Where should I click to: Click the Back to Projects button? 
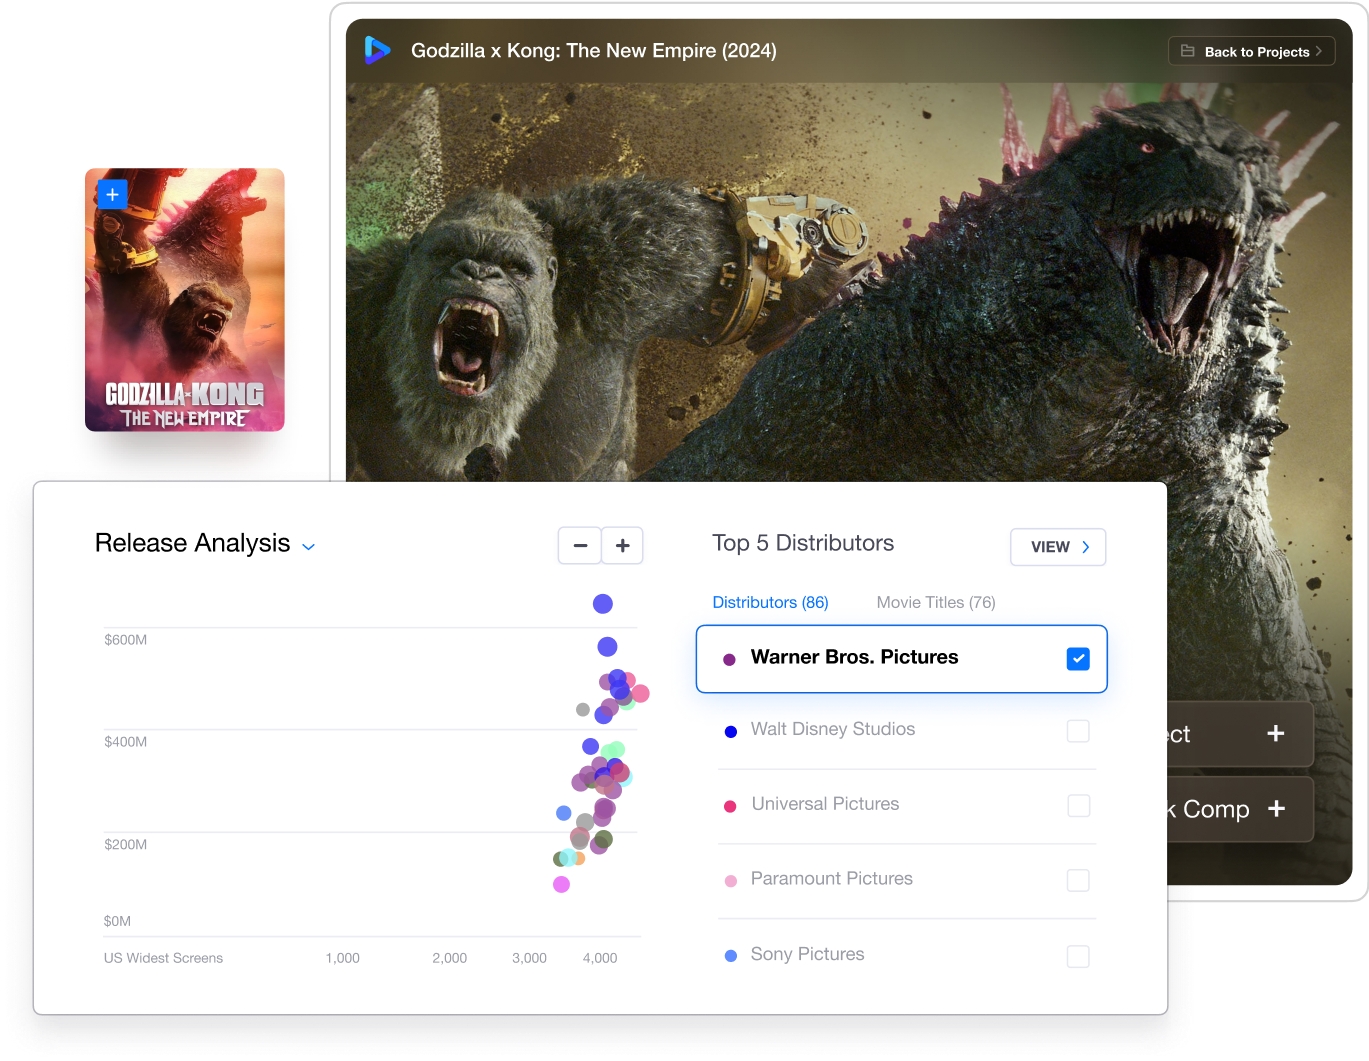(1251, 51)
